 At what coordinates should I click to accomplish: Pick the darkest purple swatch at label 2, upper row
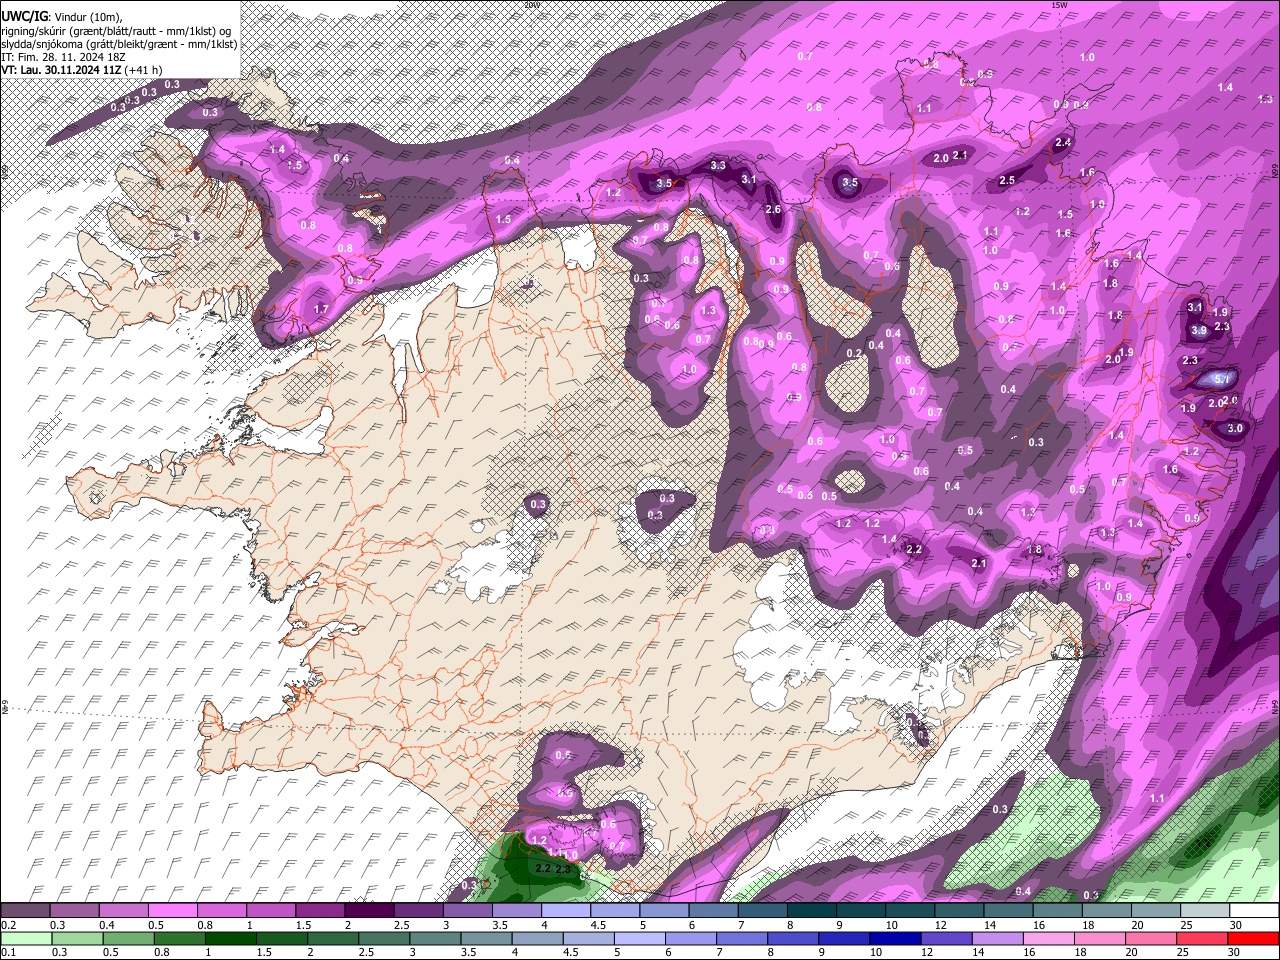[x=368, y=910]
